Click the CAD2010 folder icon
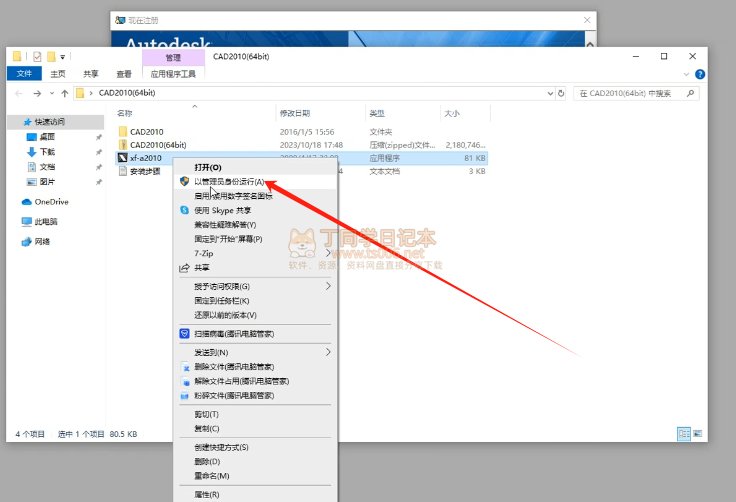The width and height of the screenshot is (736, 502). (123, 131)
